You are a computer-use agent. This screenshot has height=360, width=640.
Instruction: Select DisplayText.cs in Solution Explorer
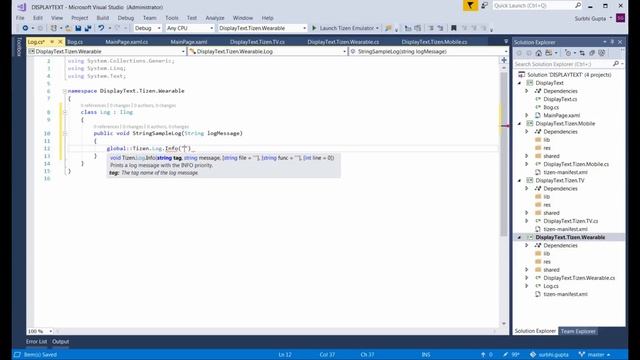pyautogui.click(x=560, y=99)
